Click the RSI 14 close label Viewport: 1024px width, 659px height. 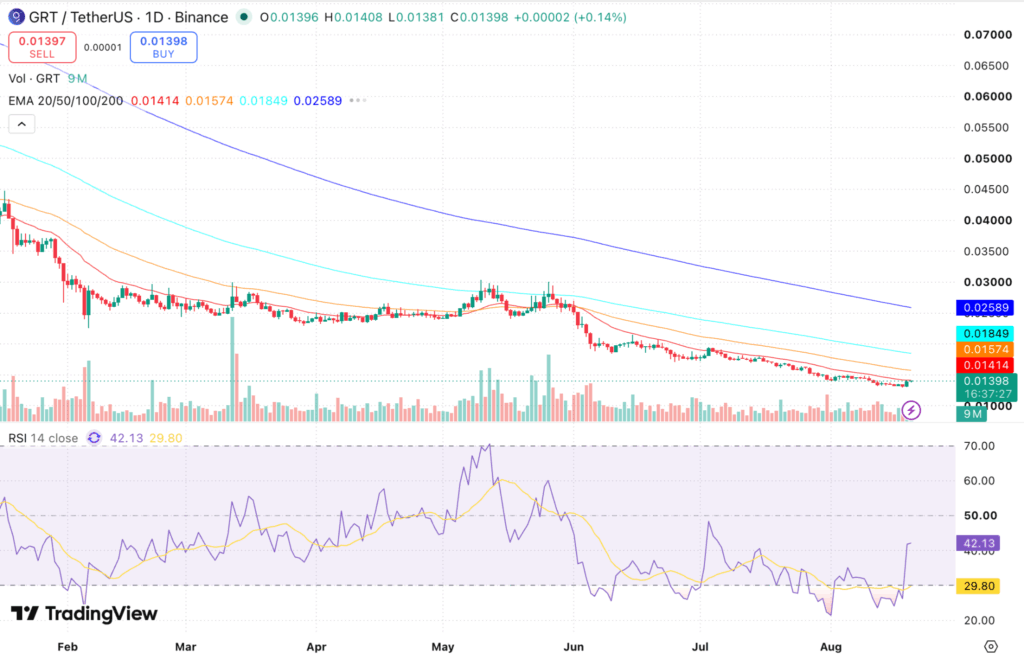click(x=43, y=438)
